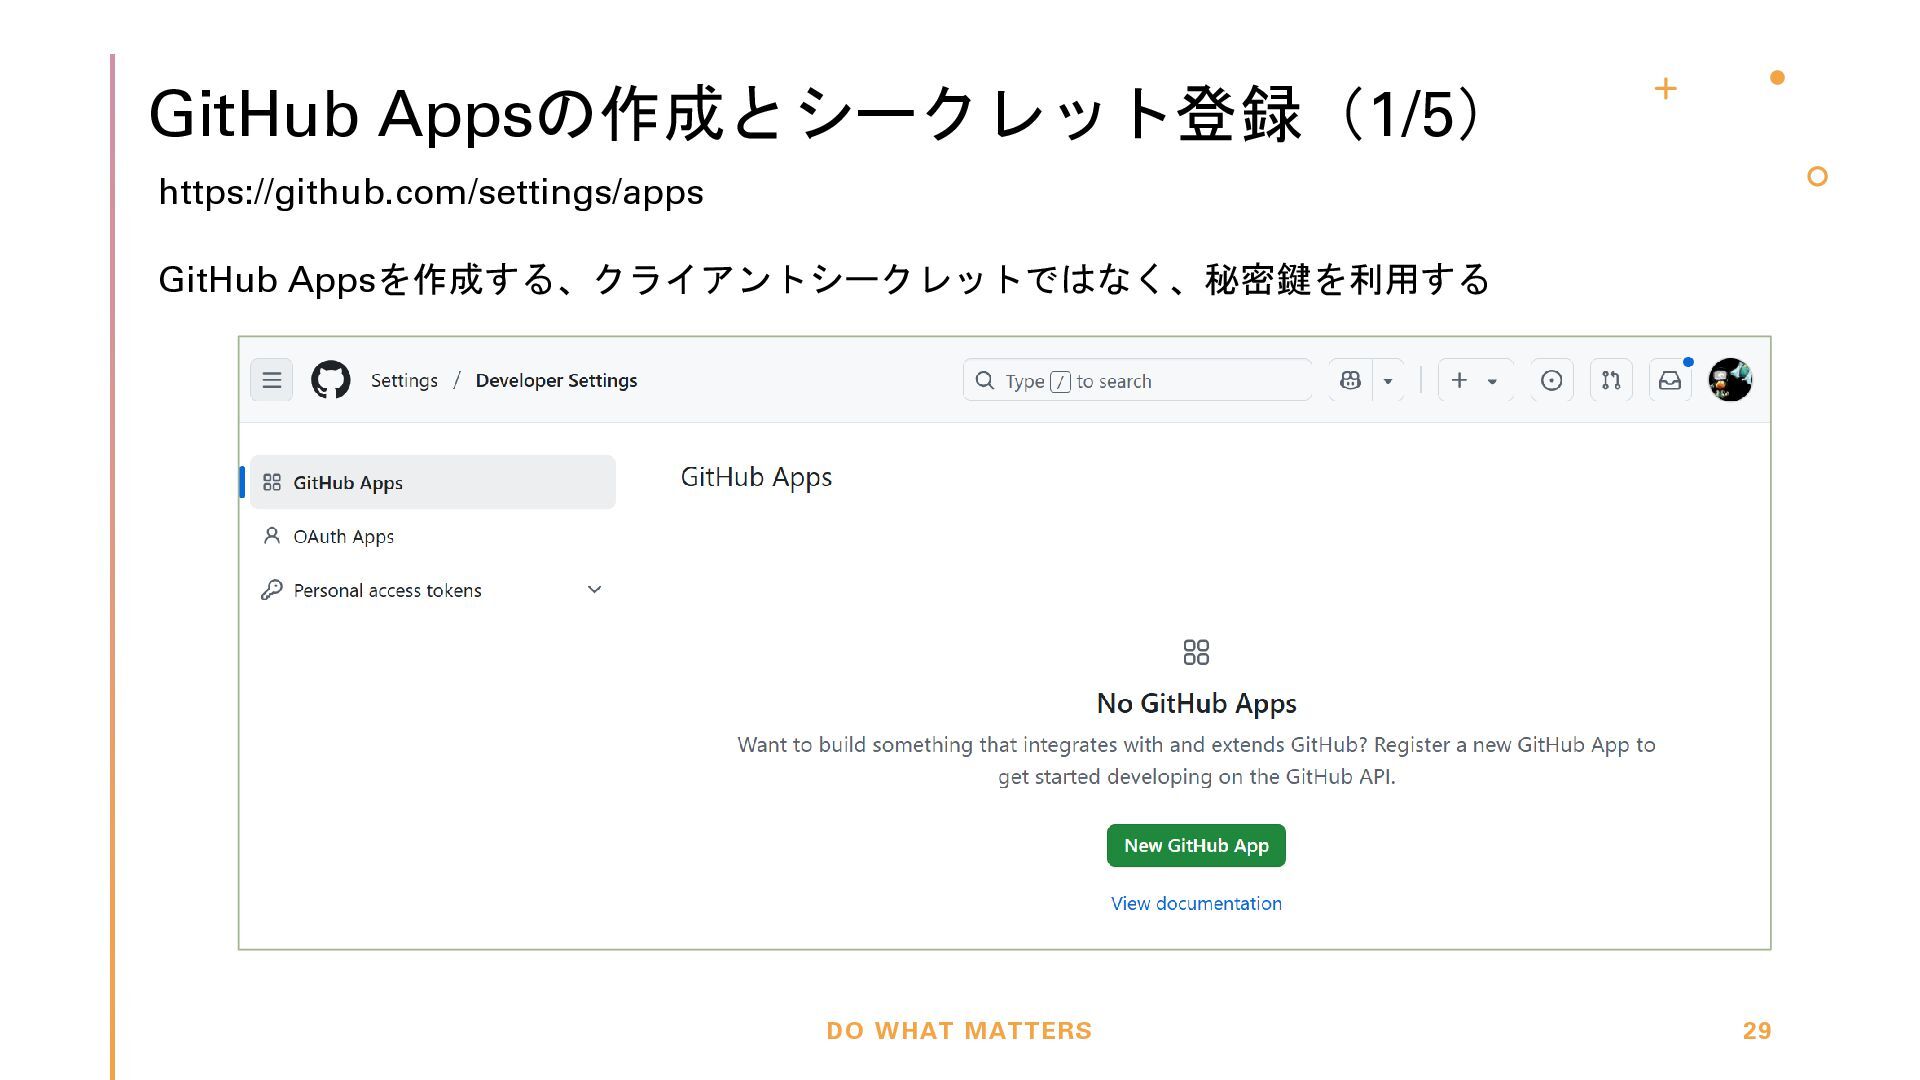Expand the Personal access tokens chevron
The height and width of the screenshot is (1080, 1920).
click(x=594, y=590)
